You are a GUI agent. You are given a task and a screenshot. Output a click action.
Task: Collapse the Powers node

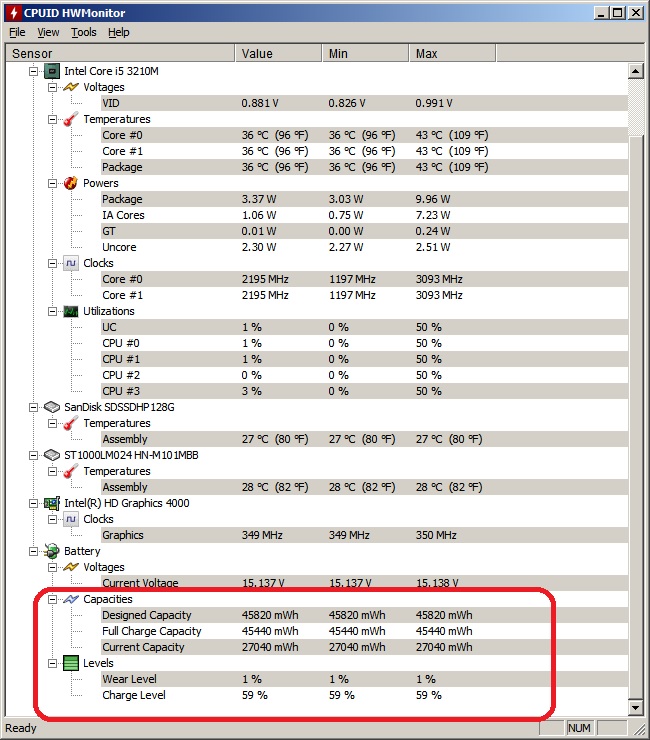(x=52, y=183)
